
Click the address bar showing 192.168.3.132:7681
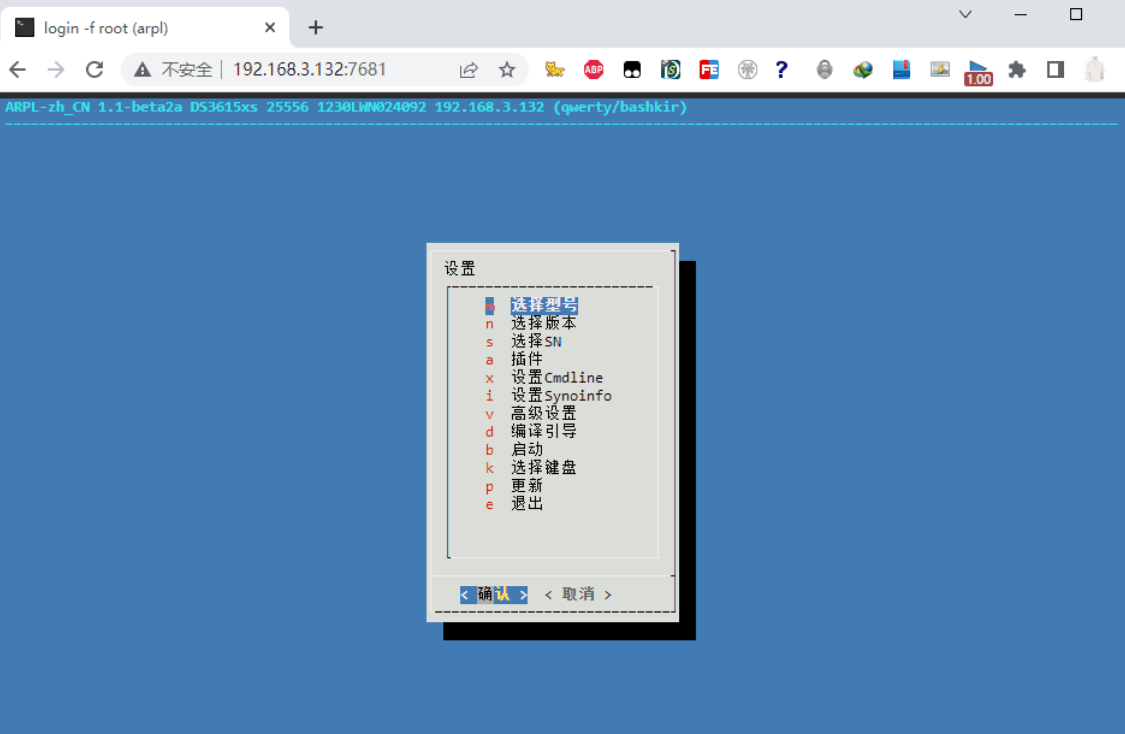[310, 69]
